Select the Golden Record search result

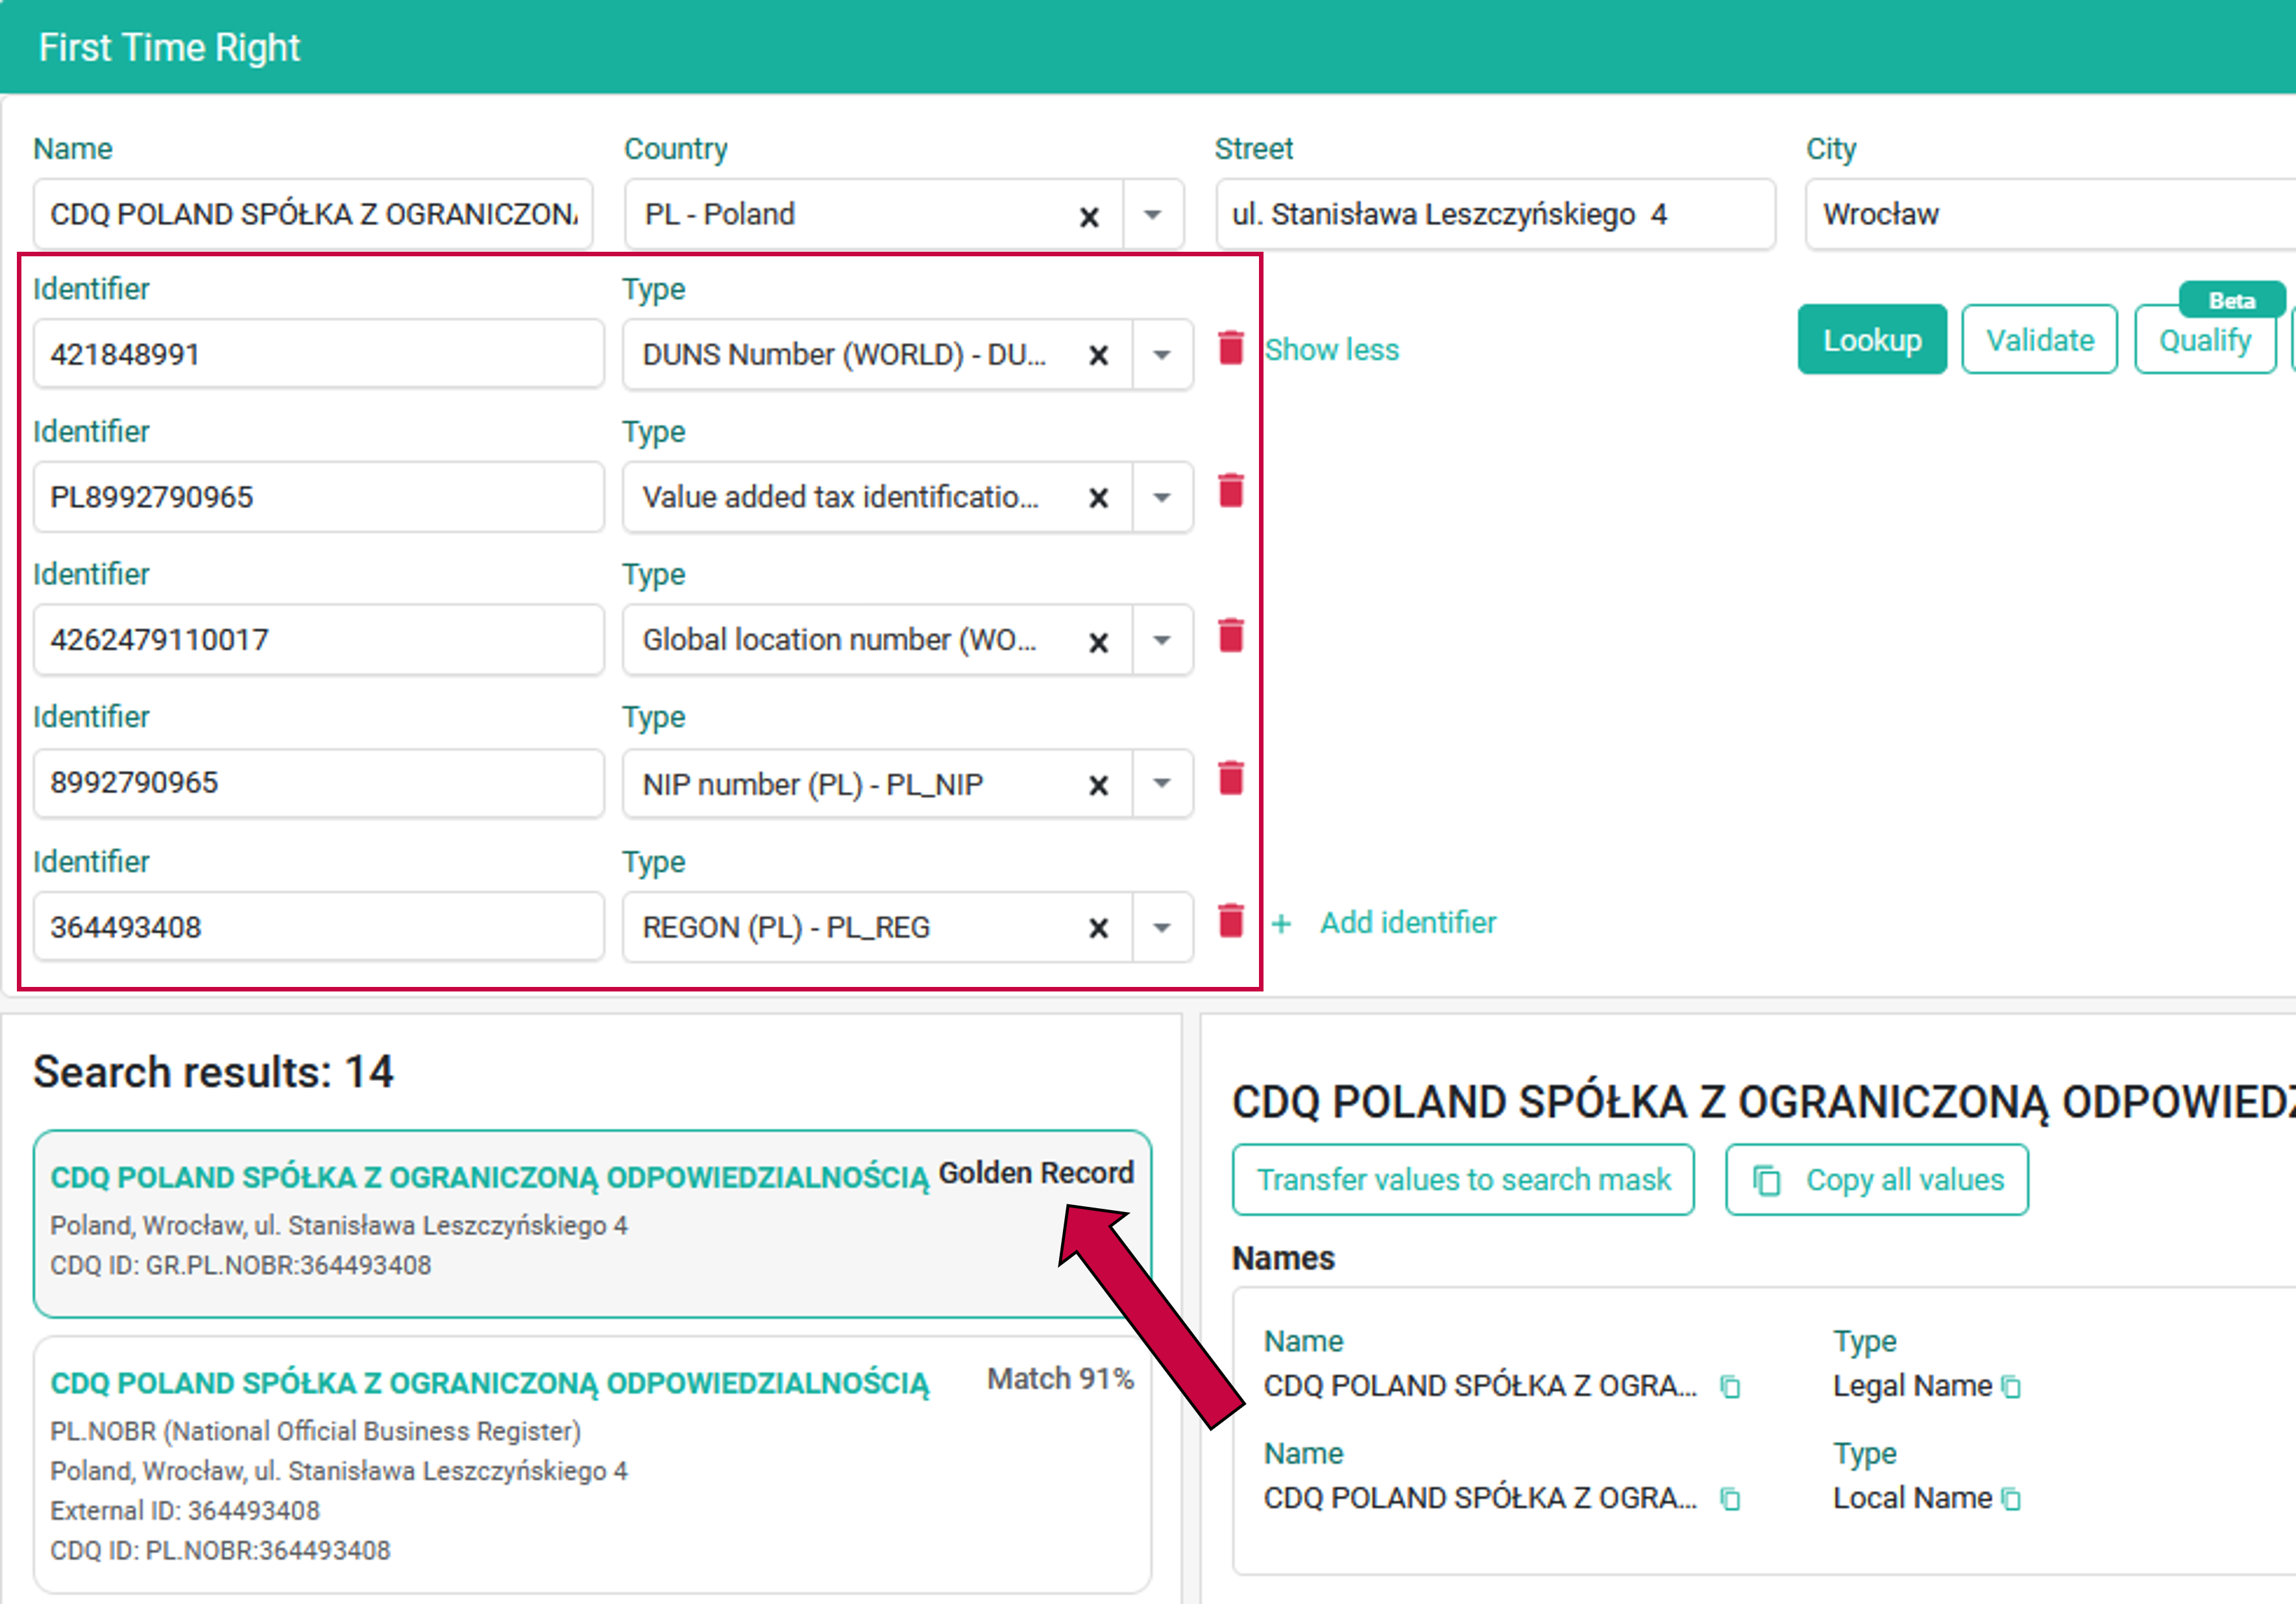[592, 1224]
